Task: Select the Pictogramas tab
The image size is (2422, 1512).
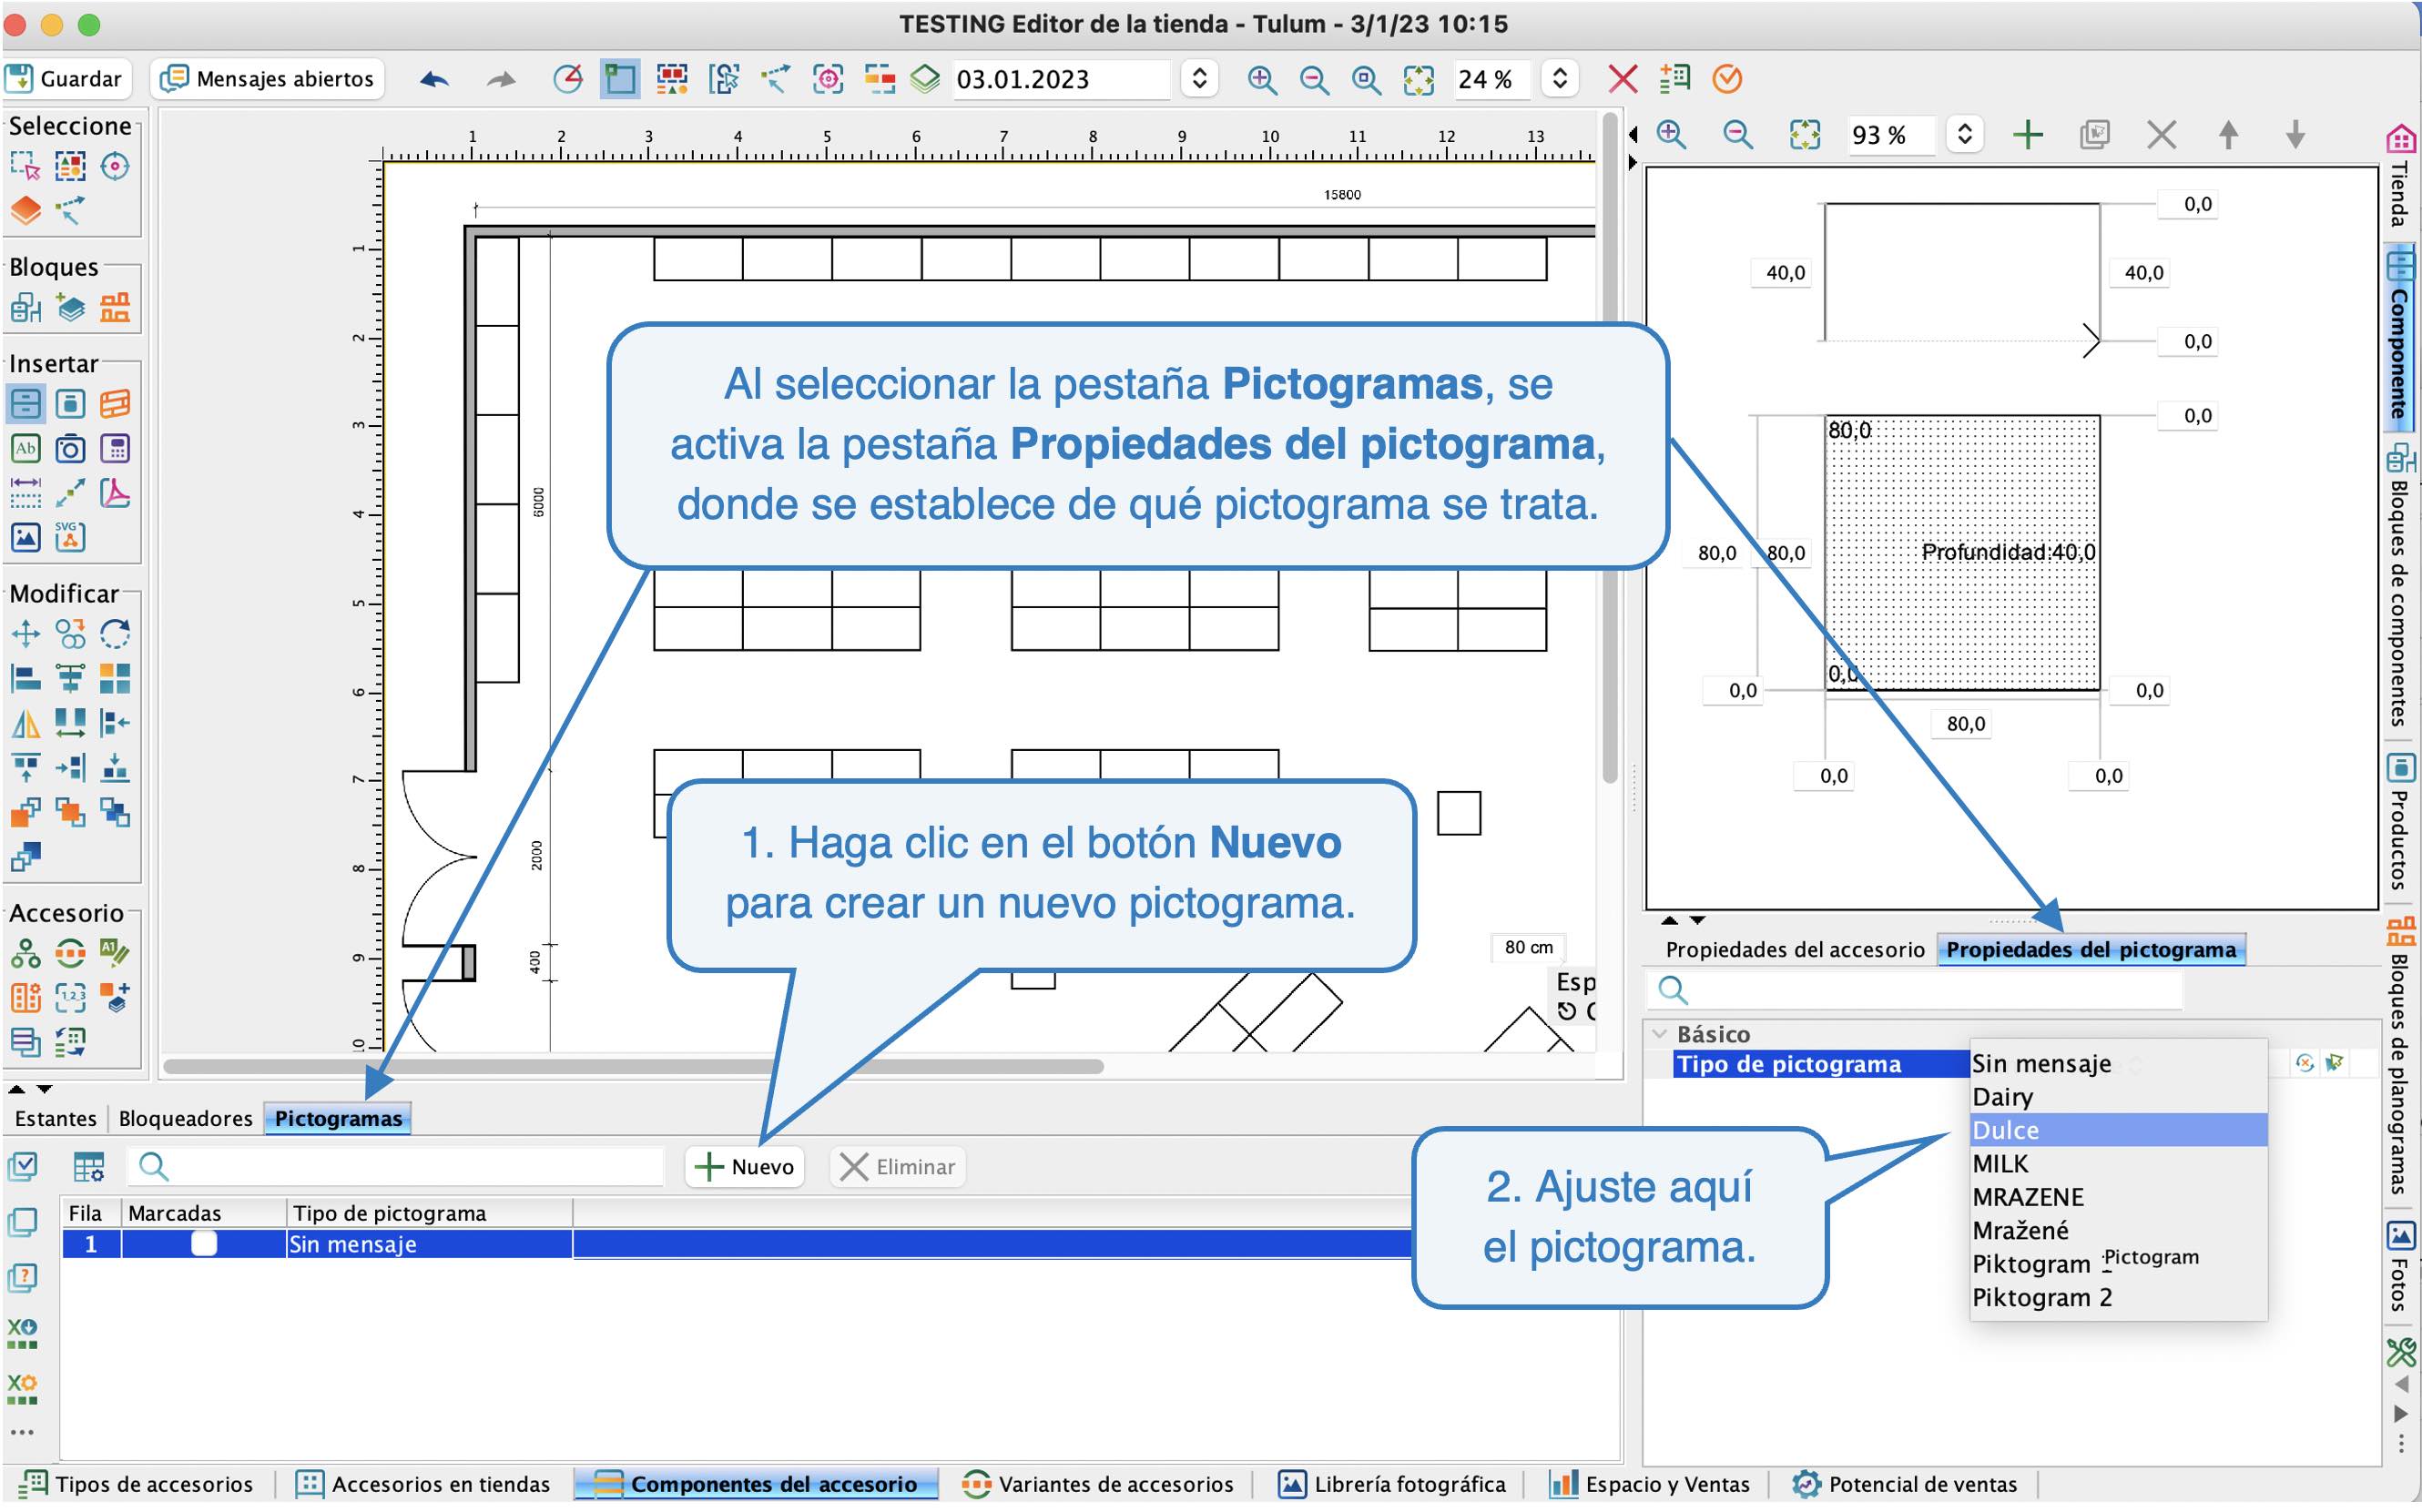Action: click(338, 1119)
